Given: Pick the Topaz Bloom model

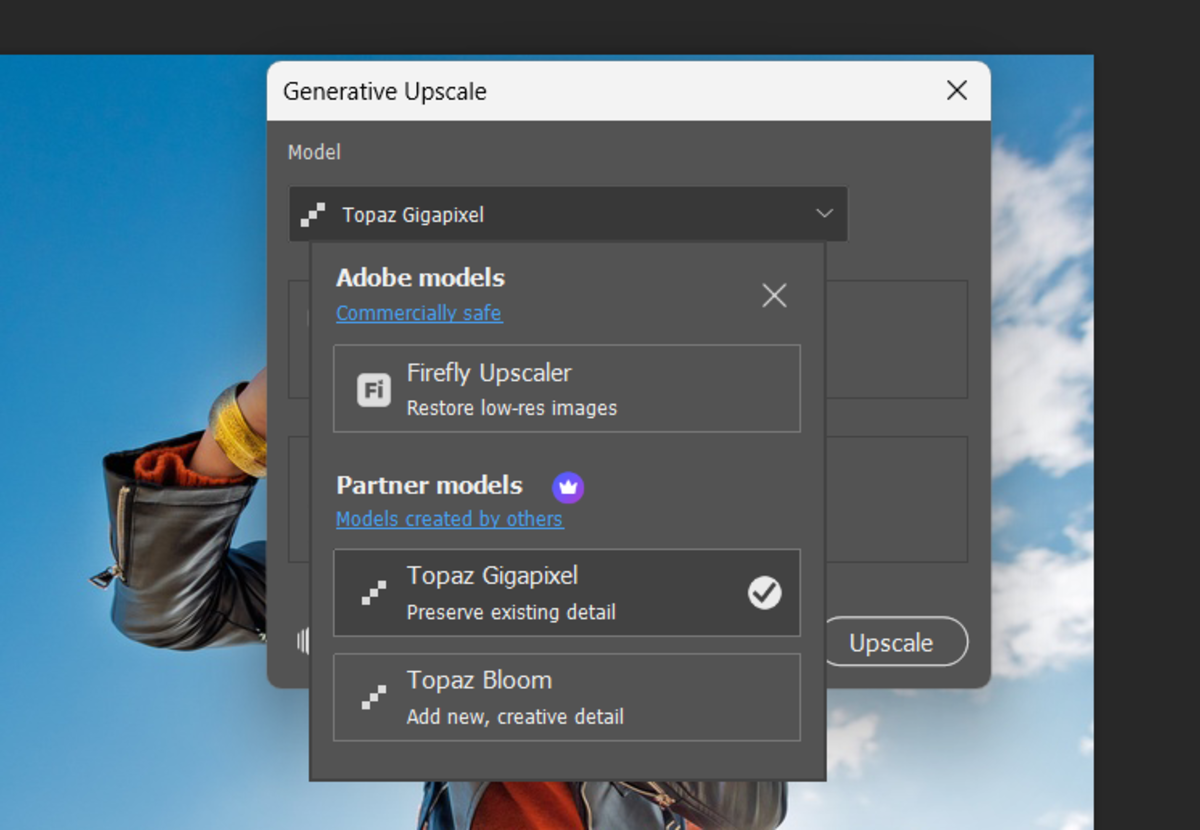Looking at the screenshot, I should 567,697.
